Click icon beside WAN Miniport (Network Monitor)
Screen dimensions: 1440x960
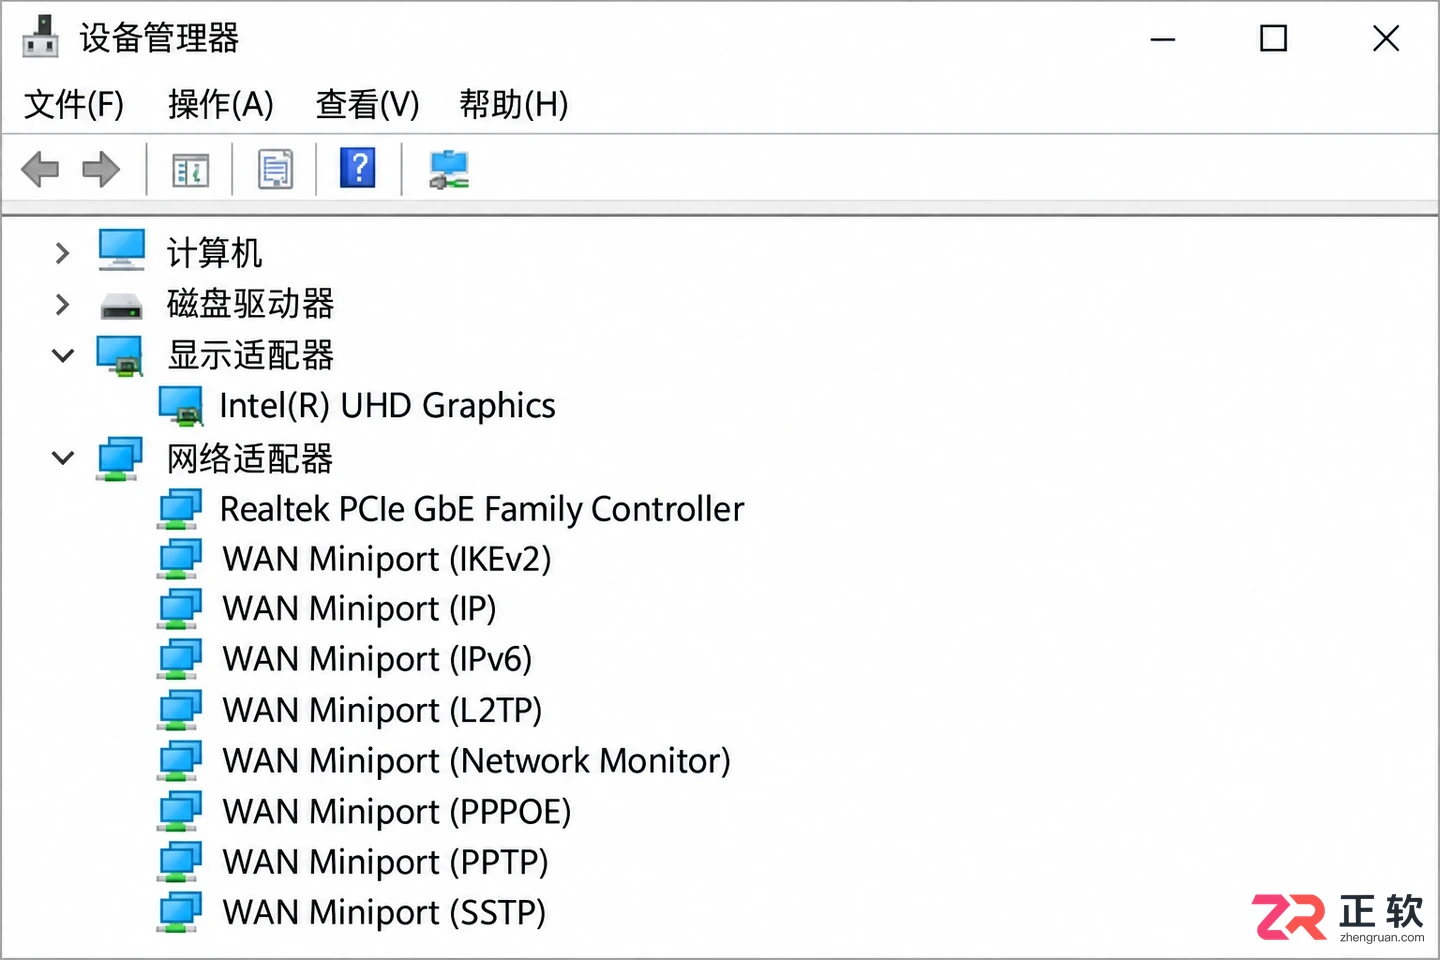(x=180, y=761)
